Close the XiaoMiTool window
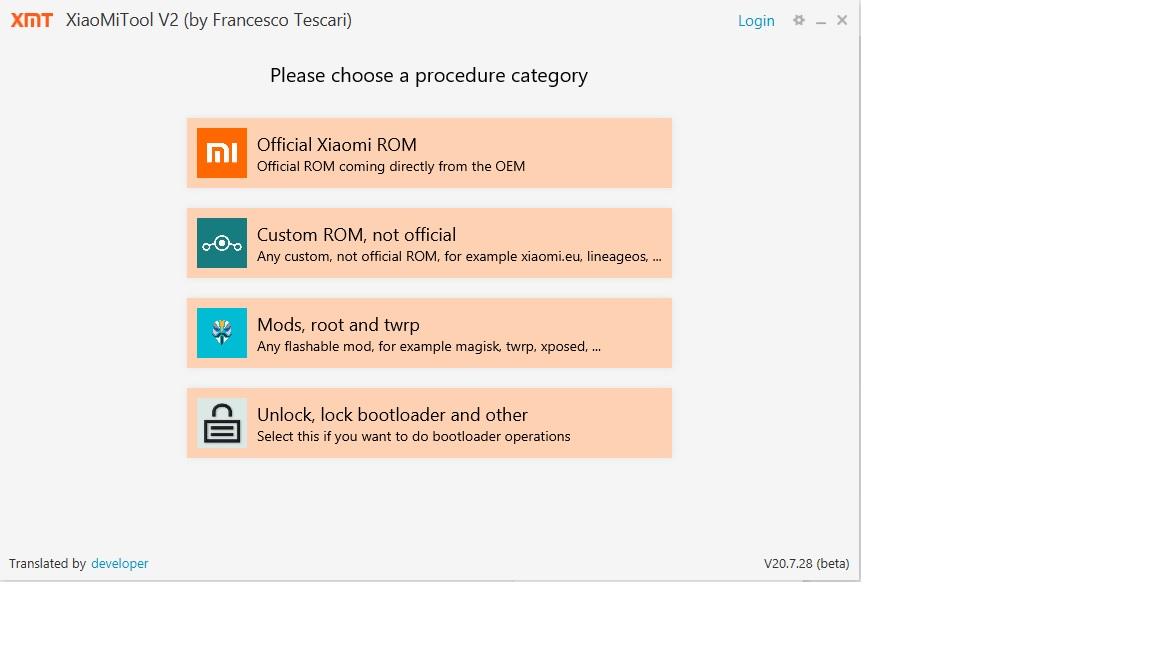 click(842, 20)
